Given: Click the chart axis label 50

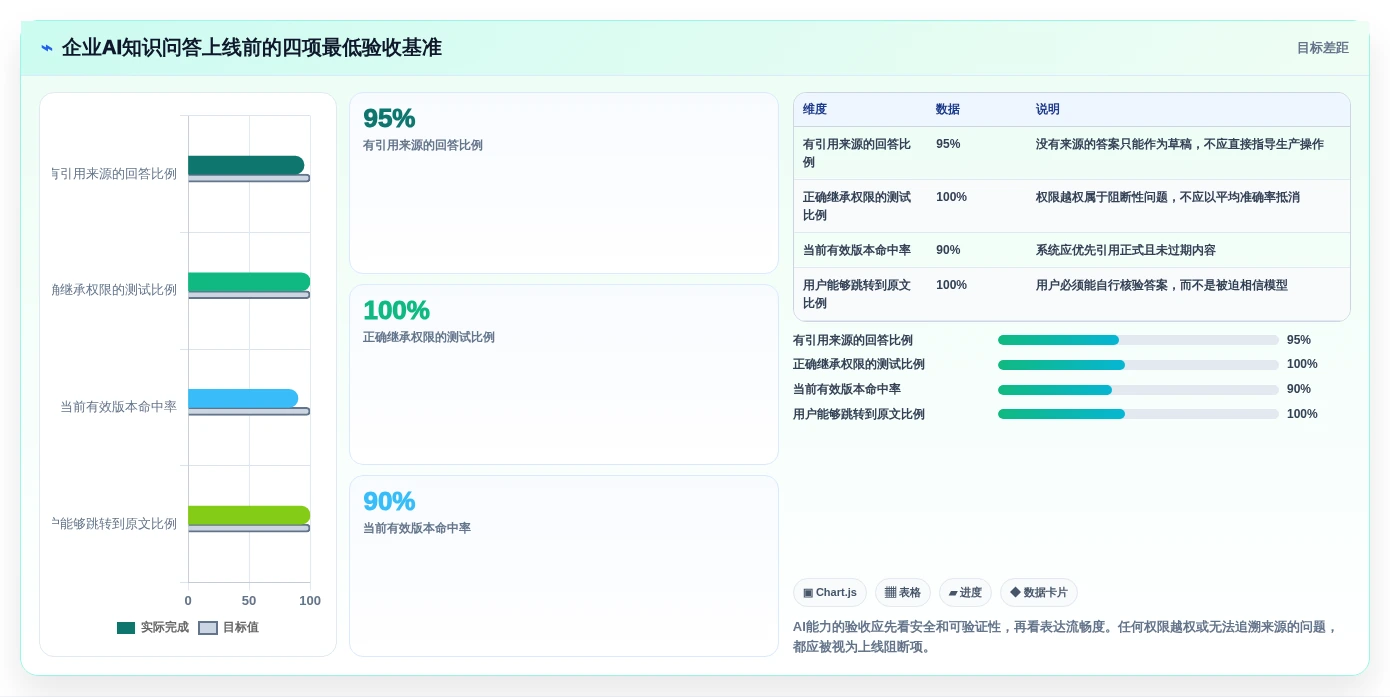Looking at the screenshot, I should (249, 601).
